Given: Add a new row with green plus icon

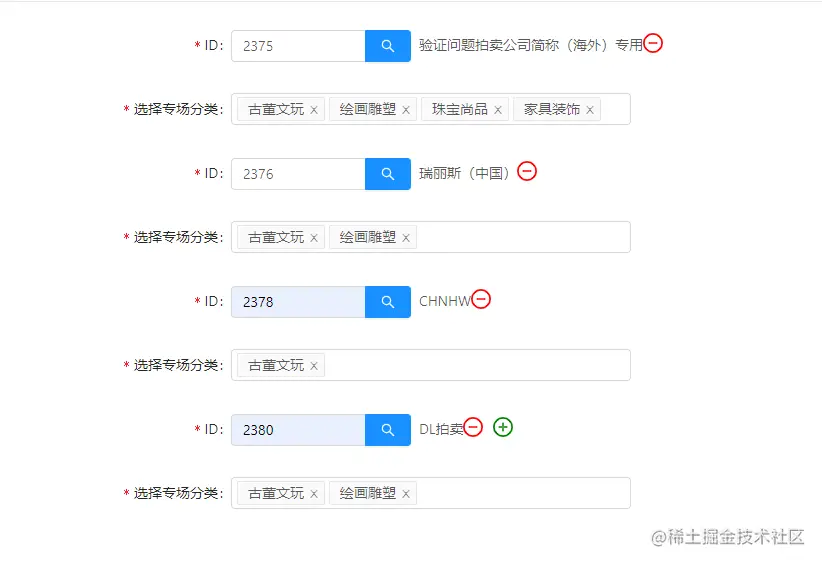Looking at the screenshot, I should click(x=503, y=427).
